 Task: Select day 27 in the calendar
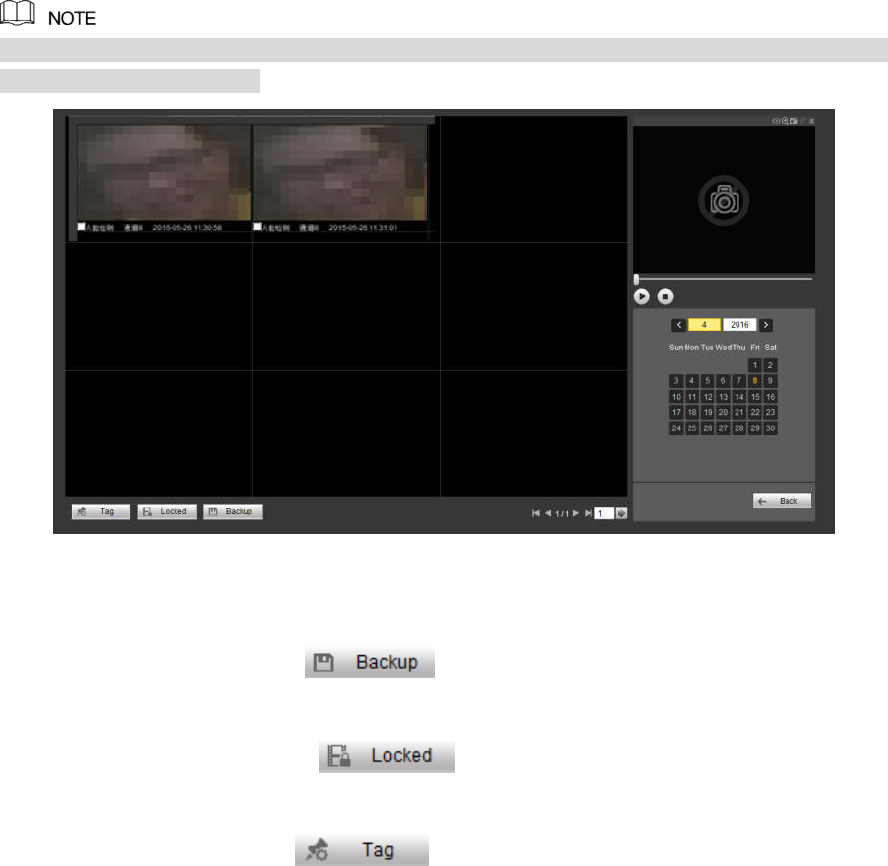(x=723, y=428)
